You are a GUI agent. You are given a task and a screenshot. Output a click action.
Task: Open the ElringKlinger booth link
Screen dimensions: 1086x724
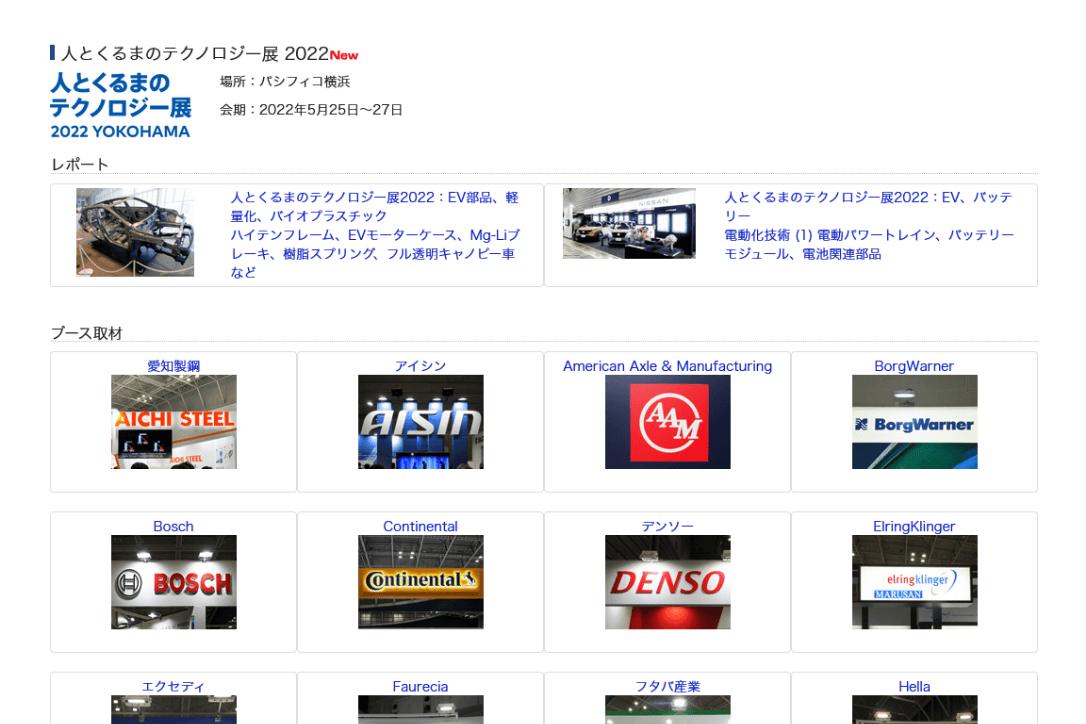(914, 527)
